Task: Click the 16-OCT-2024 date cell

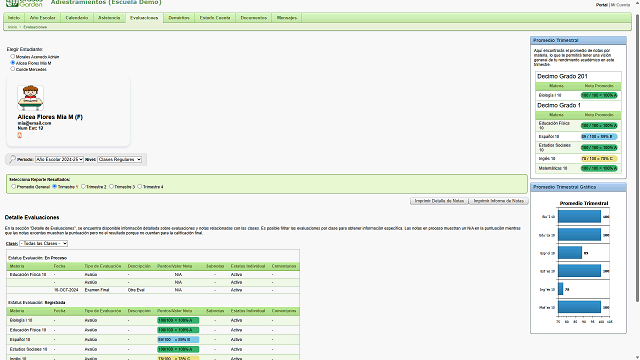Action: click(66, 290)
